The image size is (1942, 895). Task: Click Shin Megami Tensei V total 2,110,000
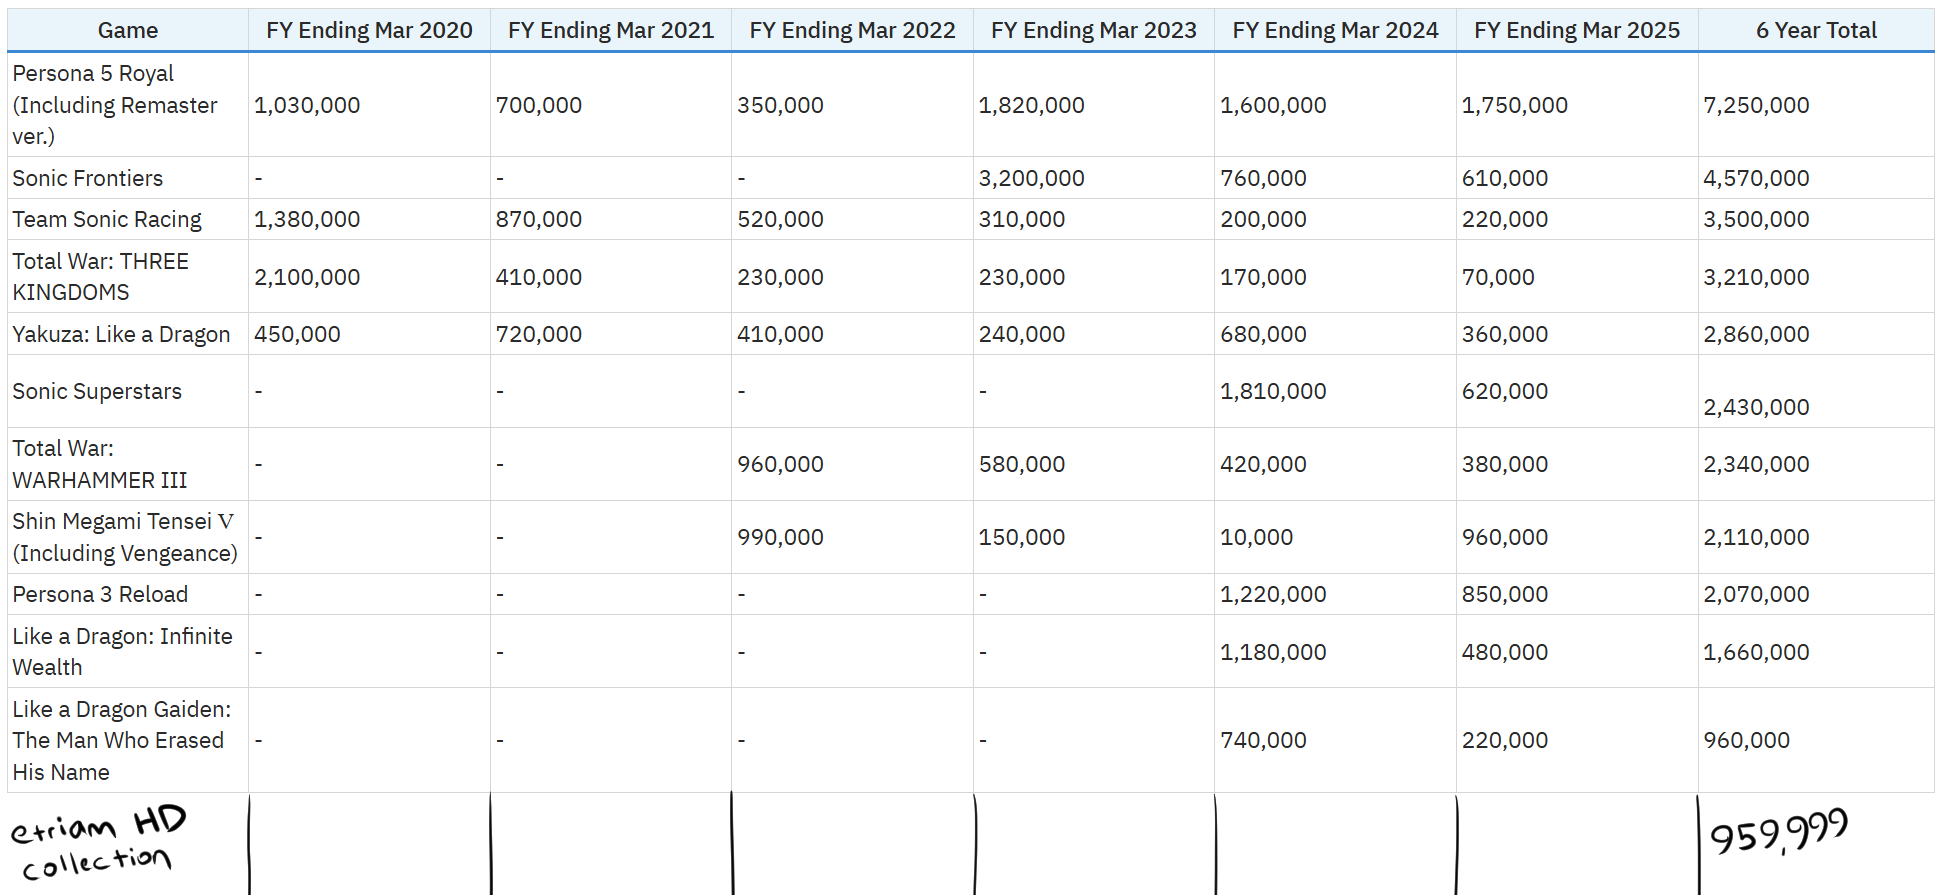tap(1756, 537)
